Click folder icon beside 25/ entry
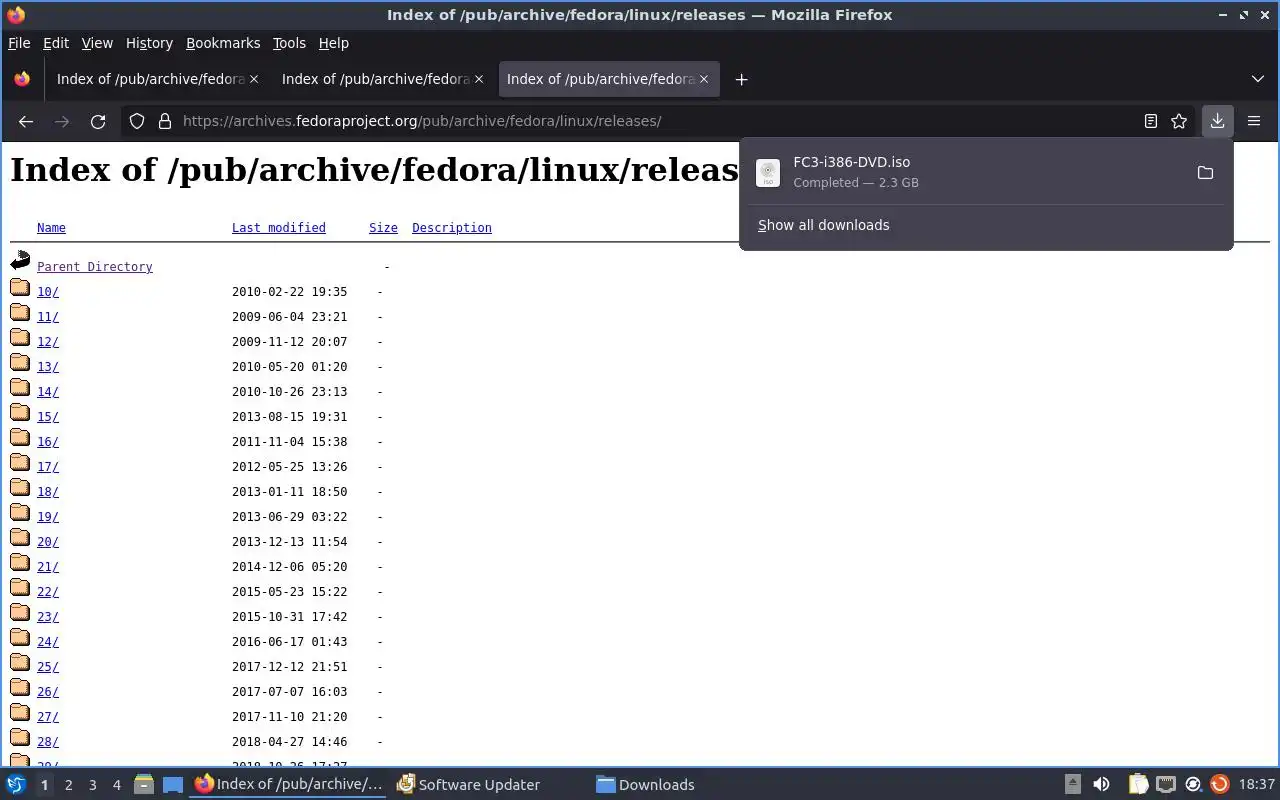 click(20, 663)
